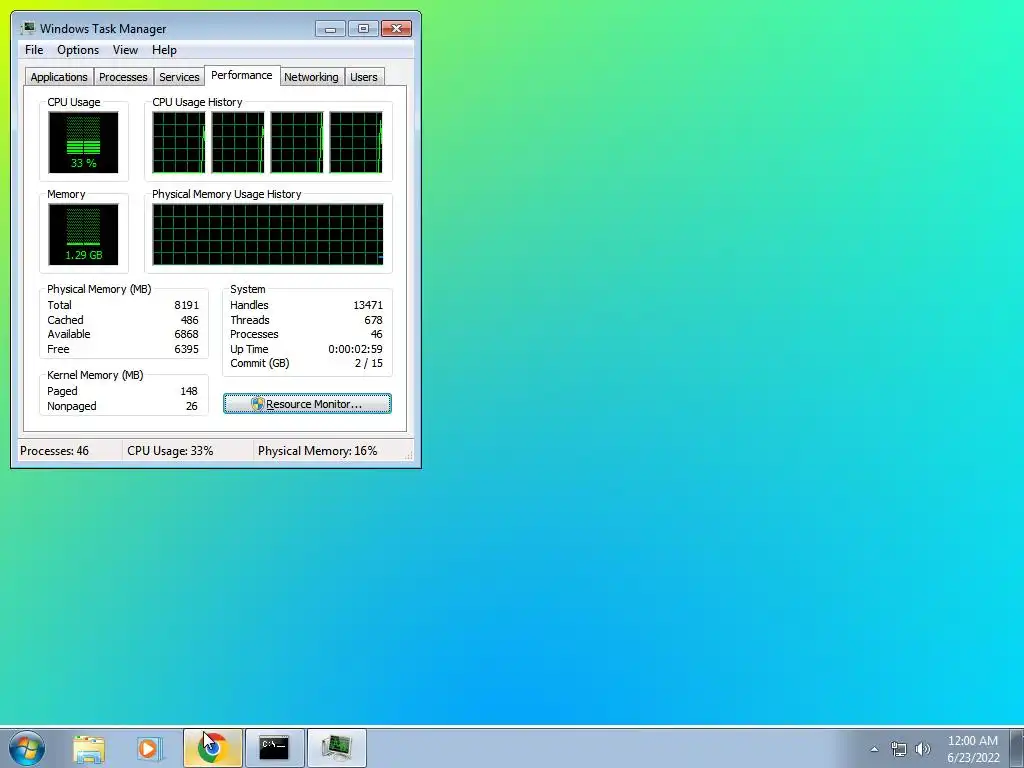Select the Cached value 486
The height and width of the screenshot is (768, 1024).
point(189,320)
